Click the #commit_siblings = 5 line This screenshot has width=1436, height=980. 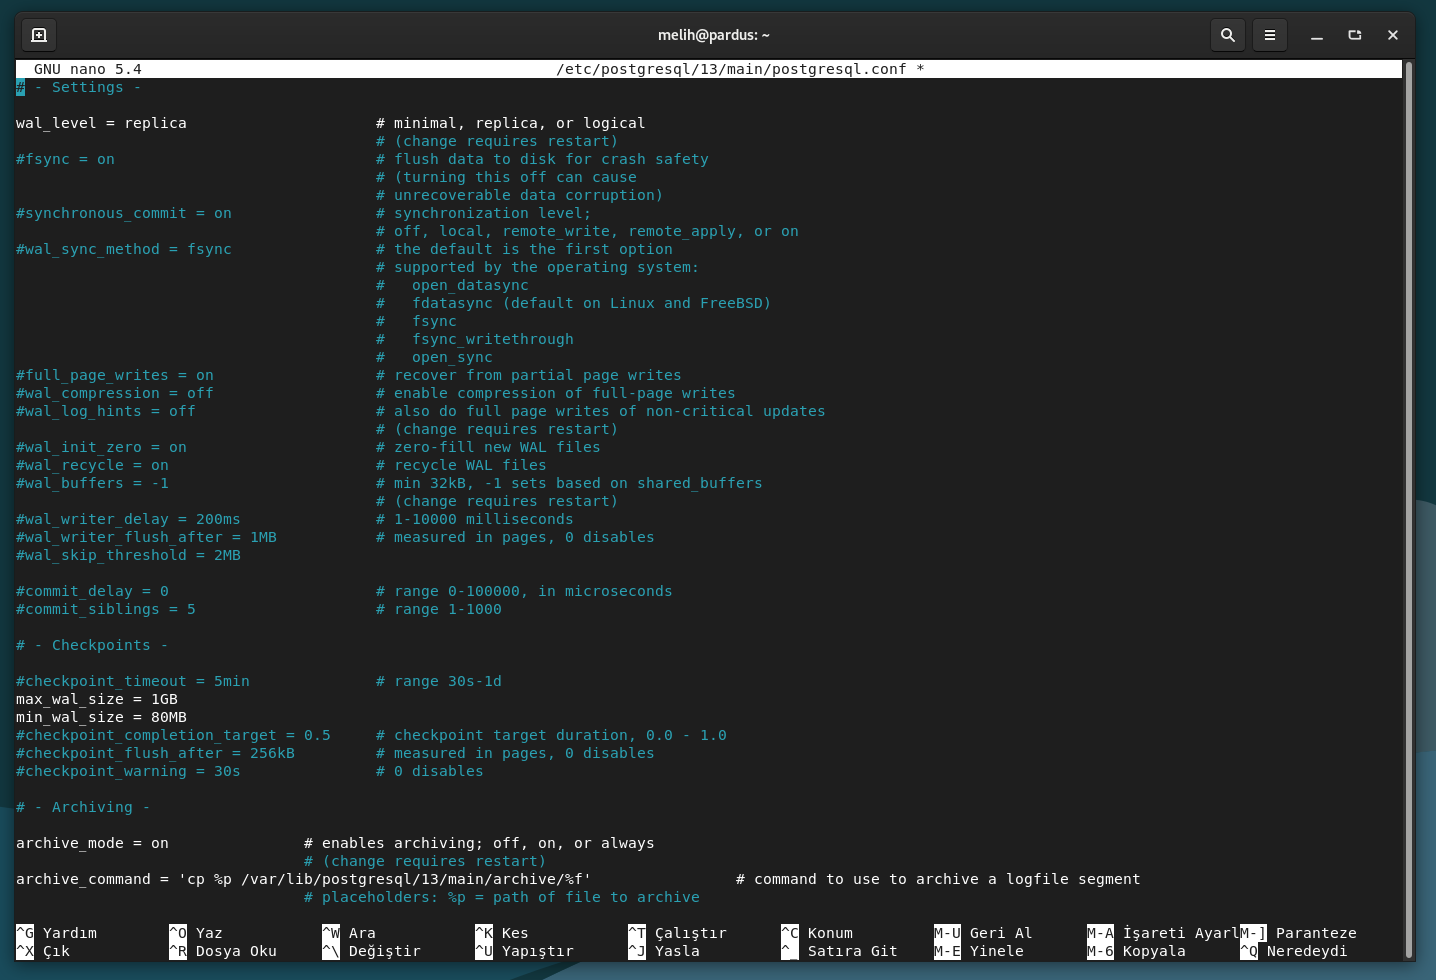tap(106, 609)
